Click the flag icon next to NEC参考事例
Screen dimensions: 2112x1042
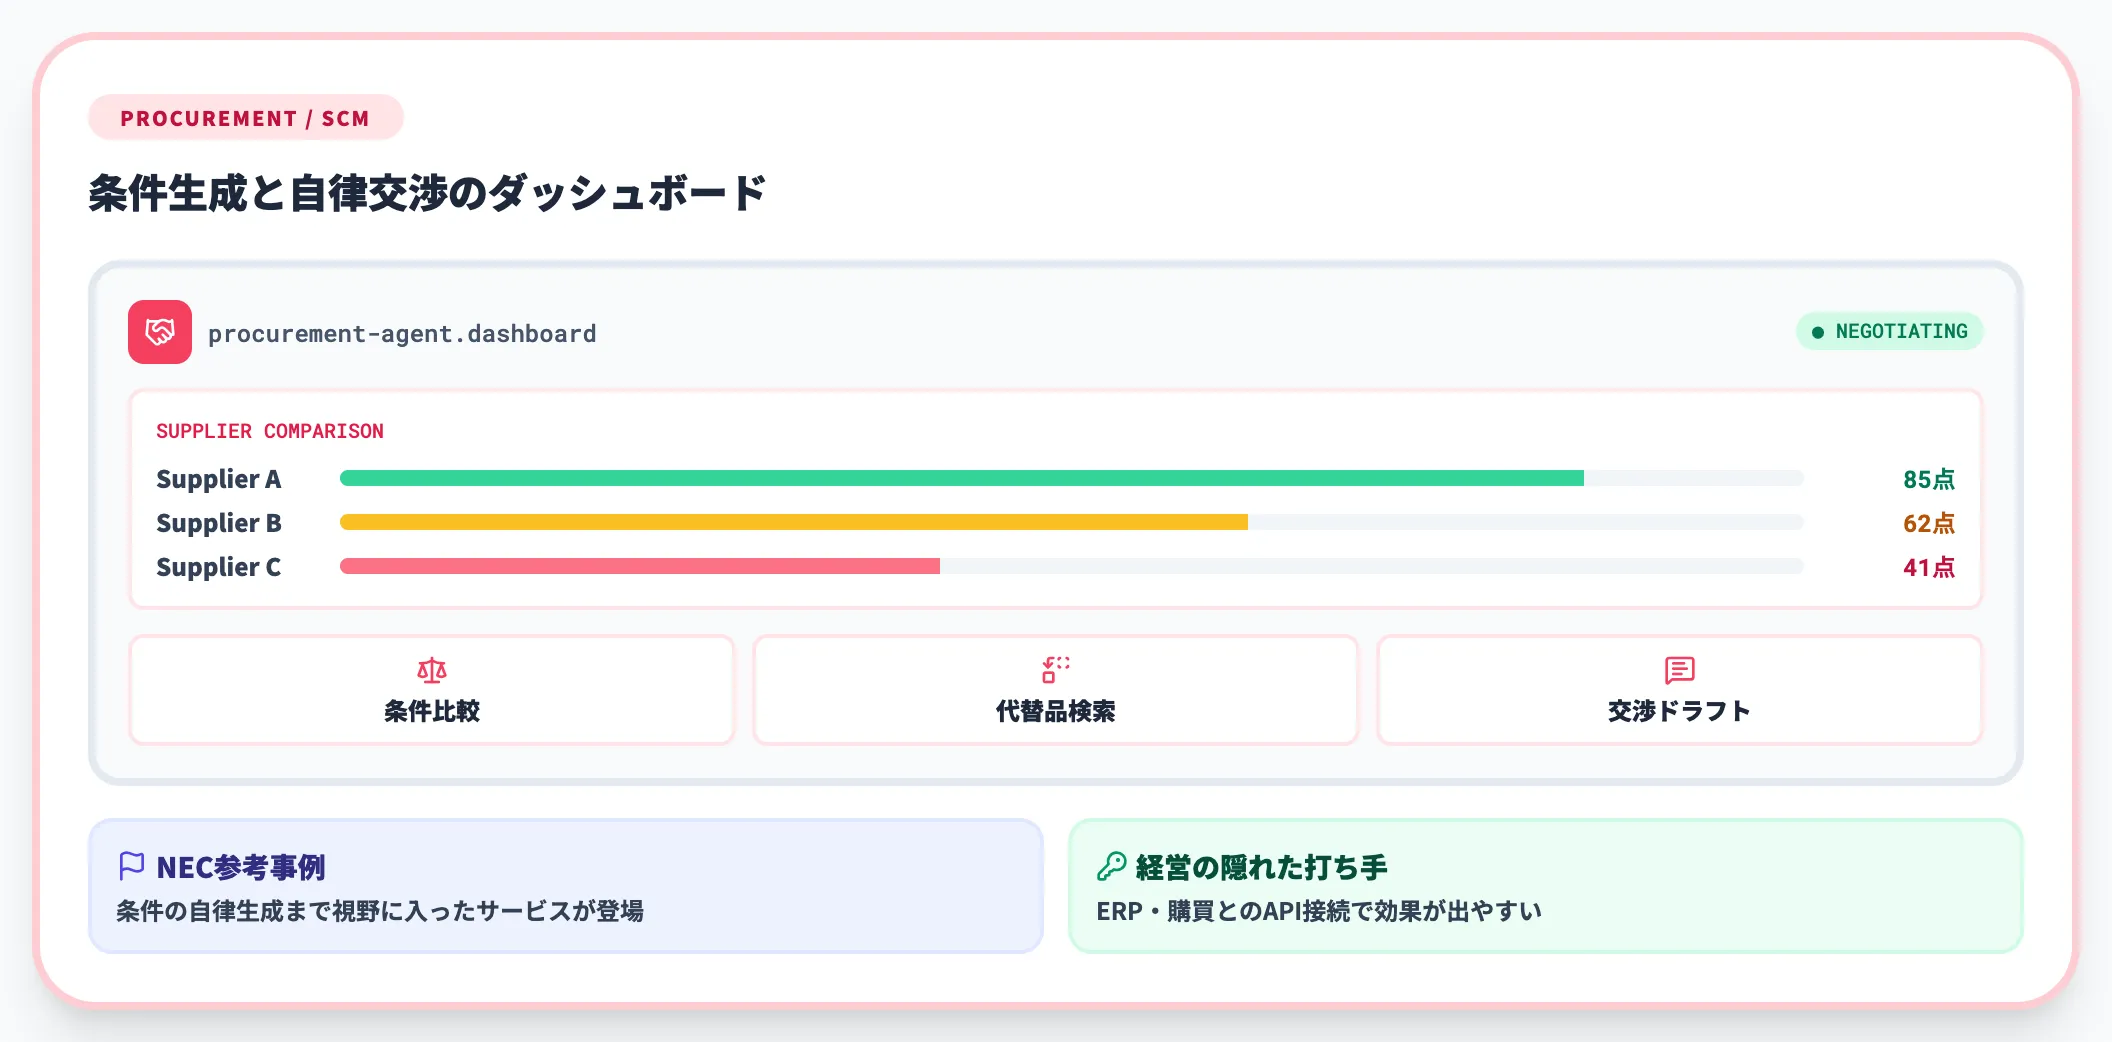click(131, 866)
